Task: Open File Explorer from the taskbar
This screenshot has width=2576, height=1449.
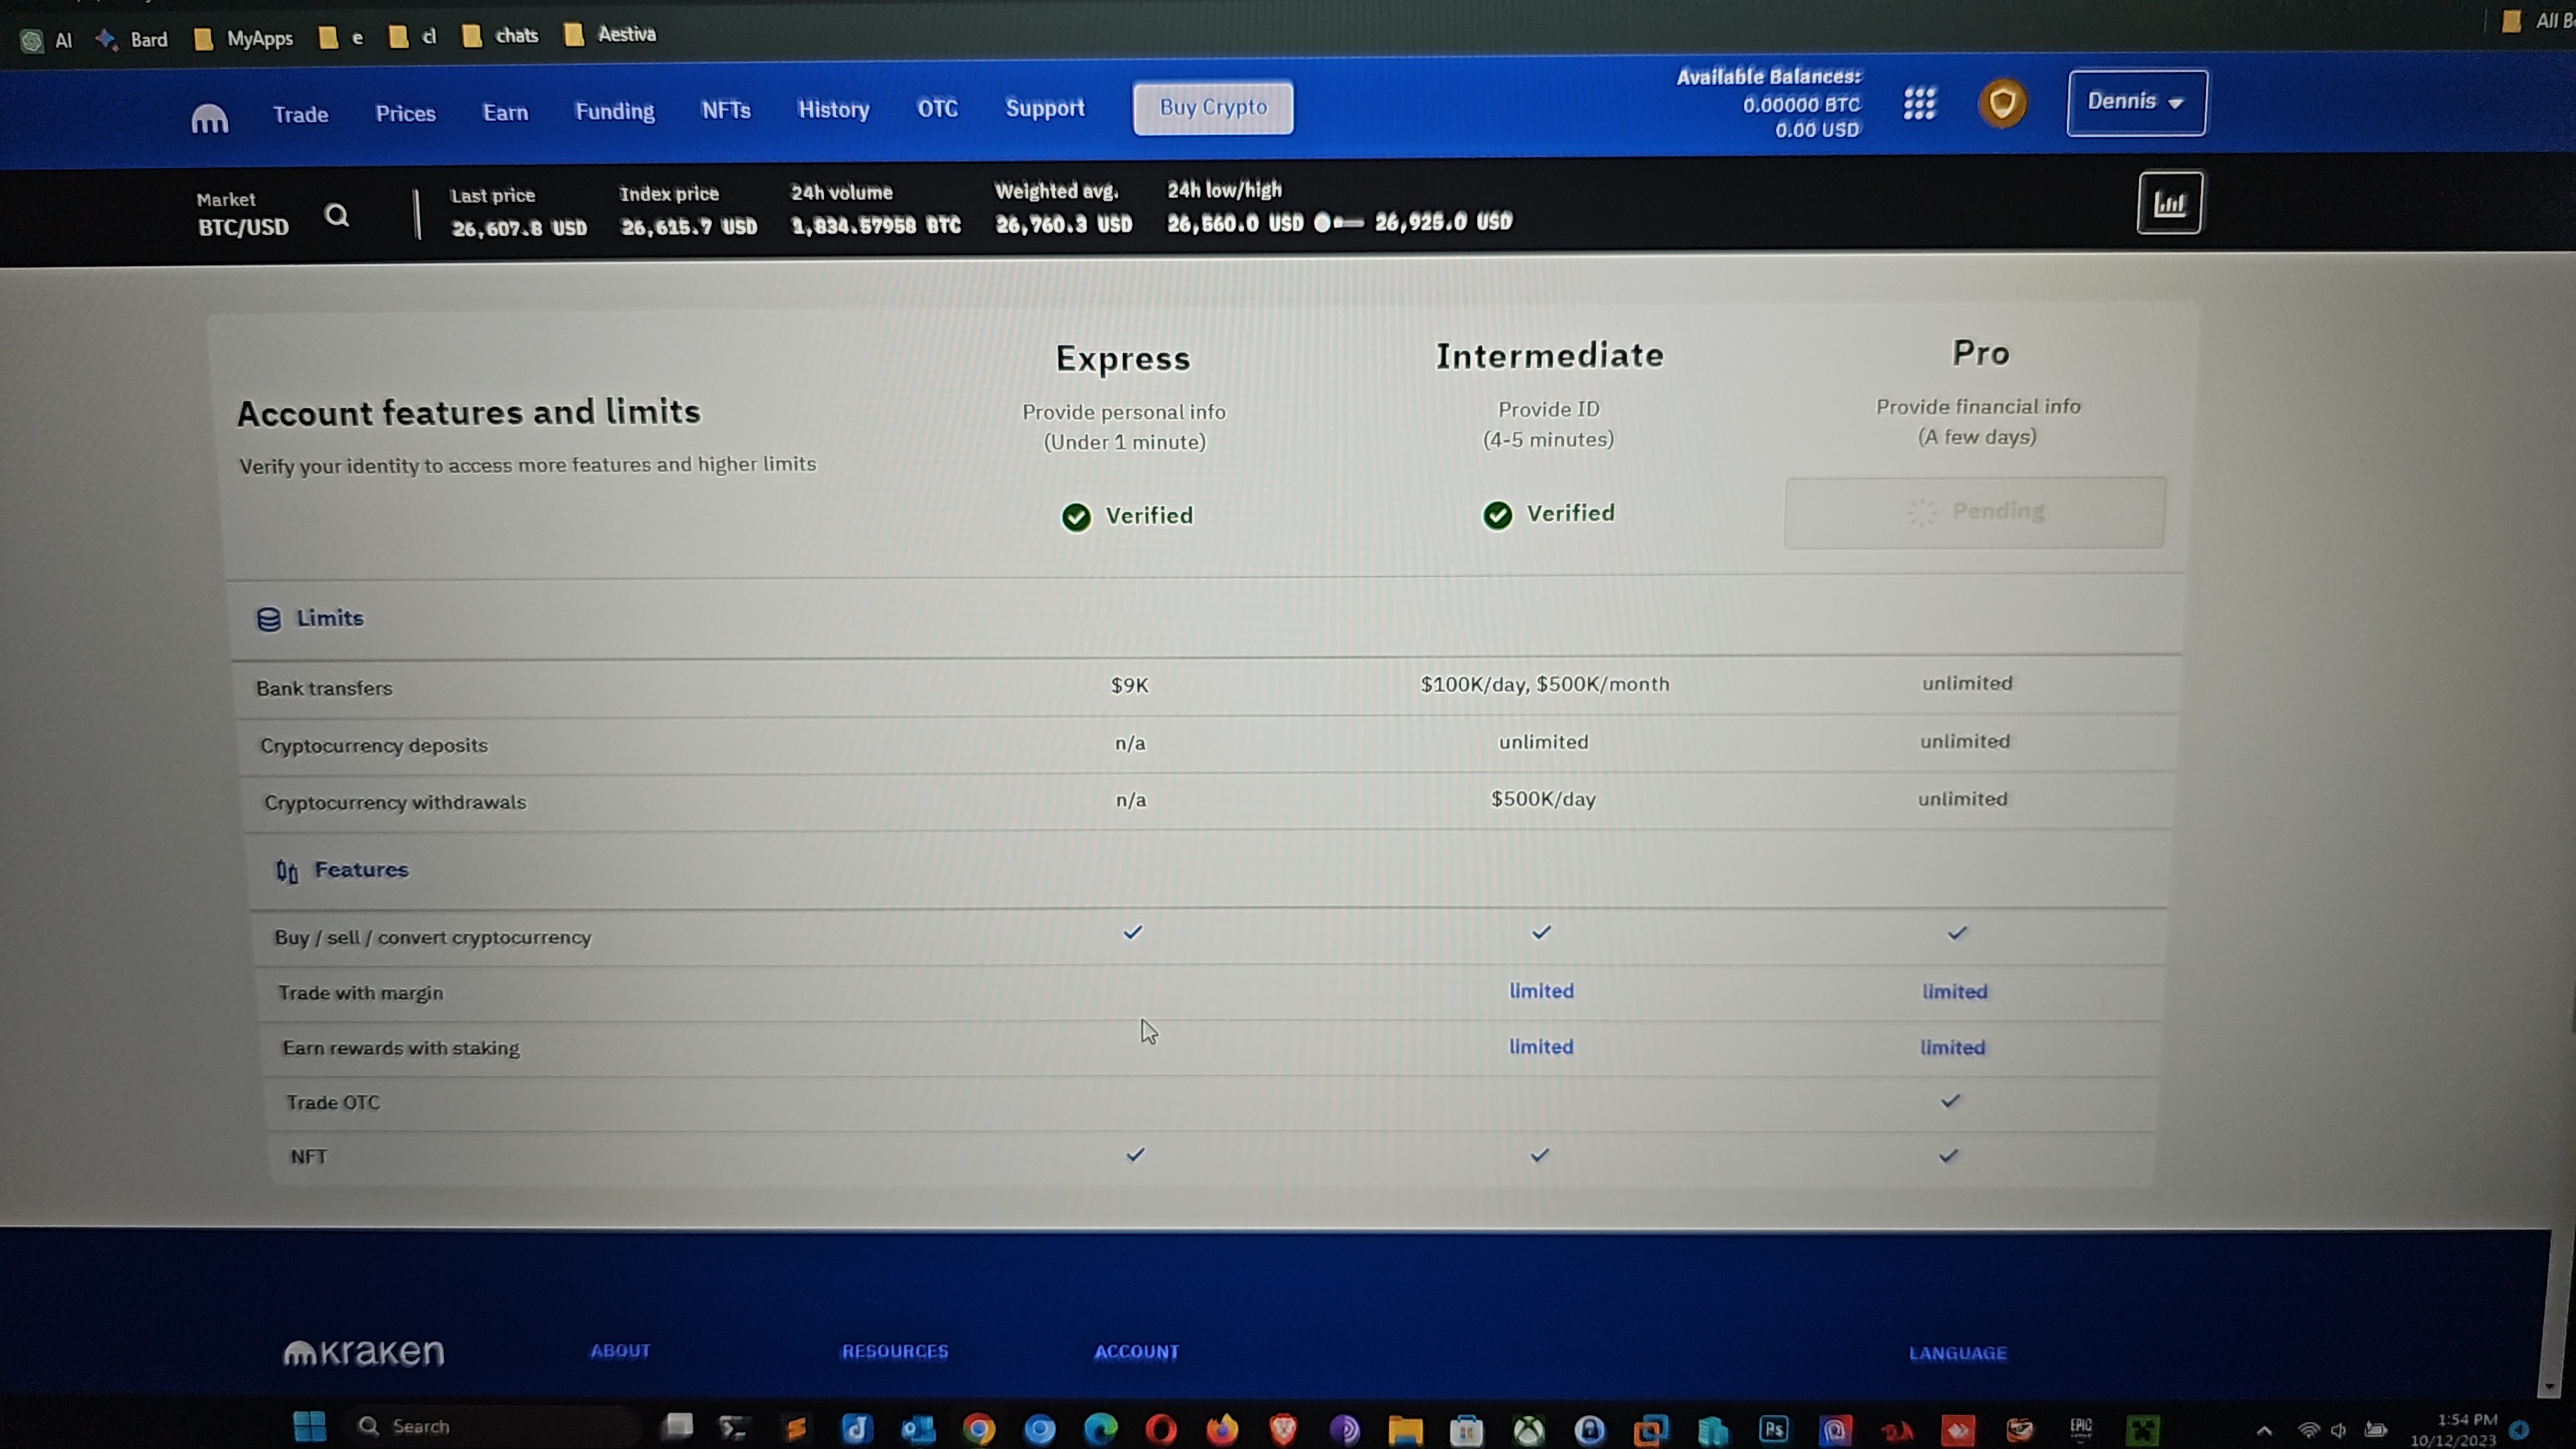Action: coord(1405,1430)
